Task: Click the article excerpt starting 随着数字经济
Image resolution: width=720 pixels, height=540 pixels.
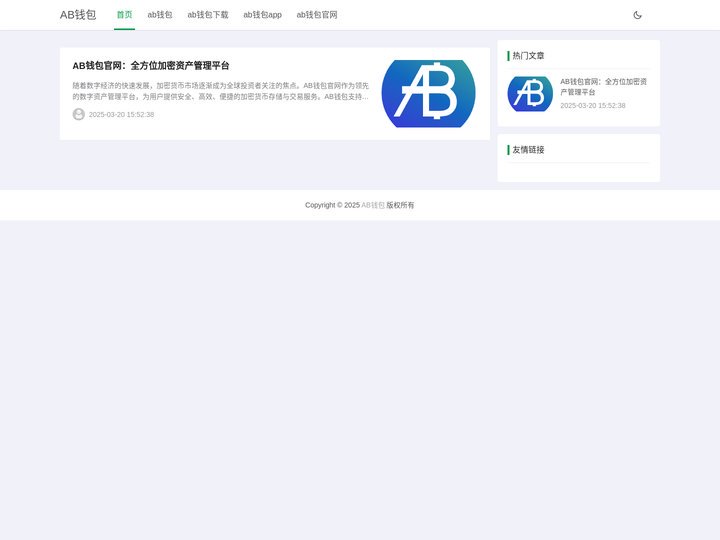Action: click(220, 91)
